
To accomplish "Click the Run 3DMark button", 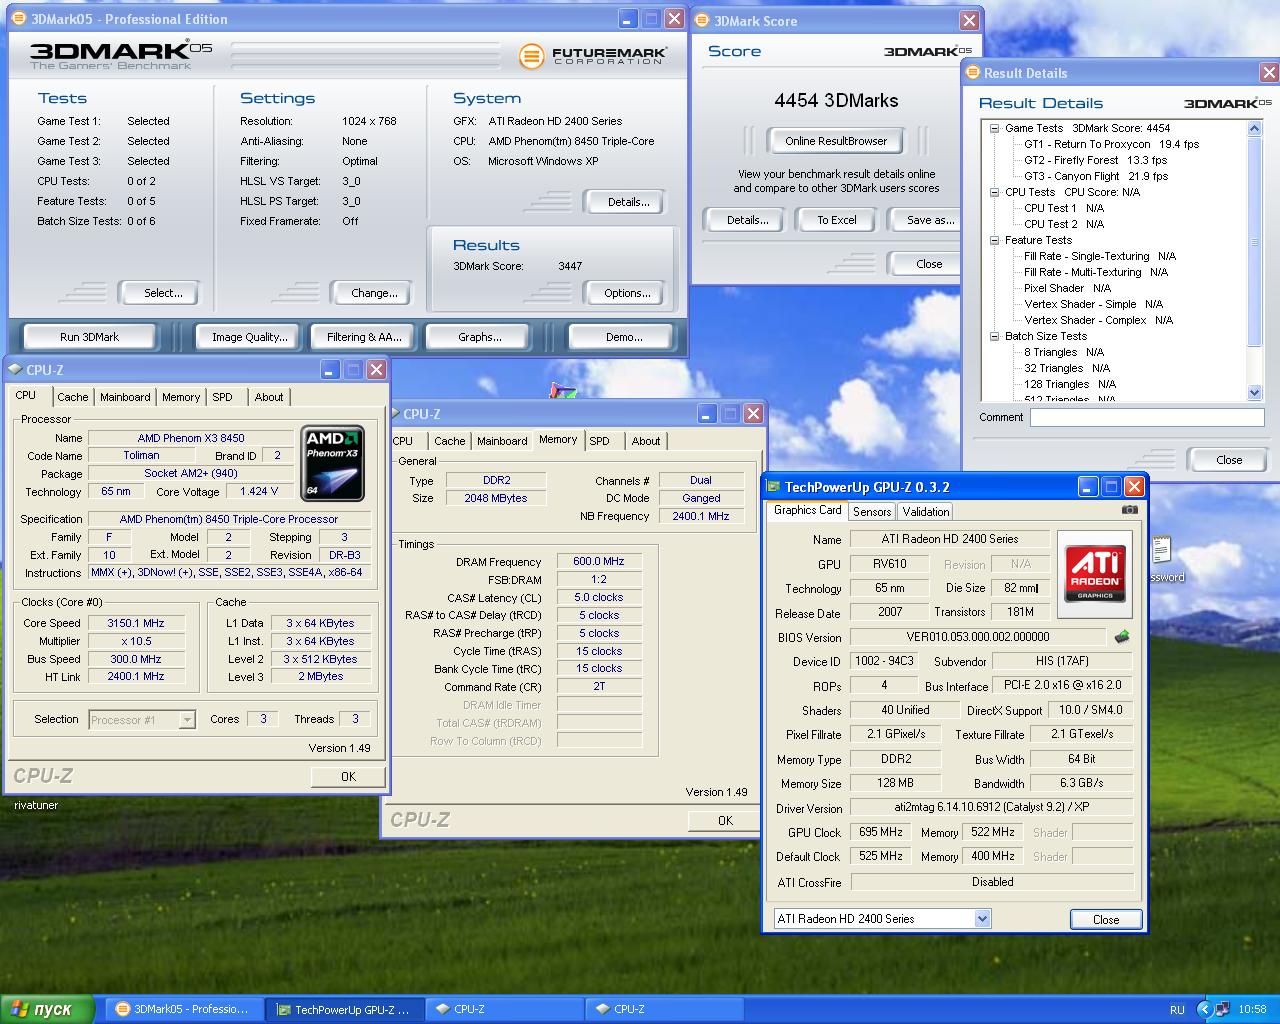I will pyautogui.click(x=89, y=337).
